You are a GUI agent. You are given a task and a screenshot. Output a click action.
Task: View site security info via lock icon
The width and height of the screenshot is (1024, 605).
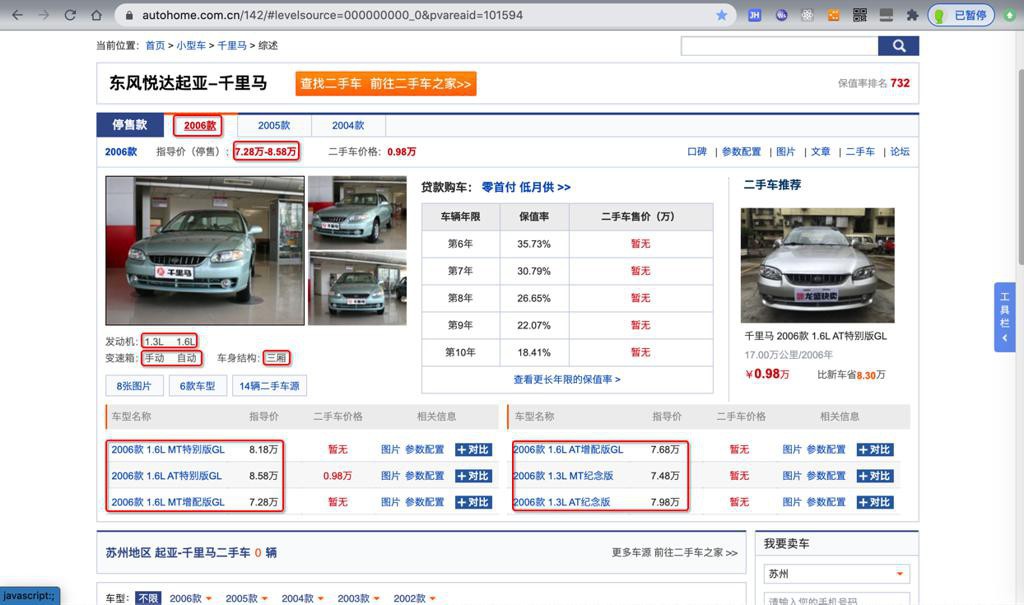[x=129, y=15]
